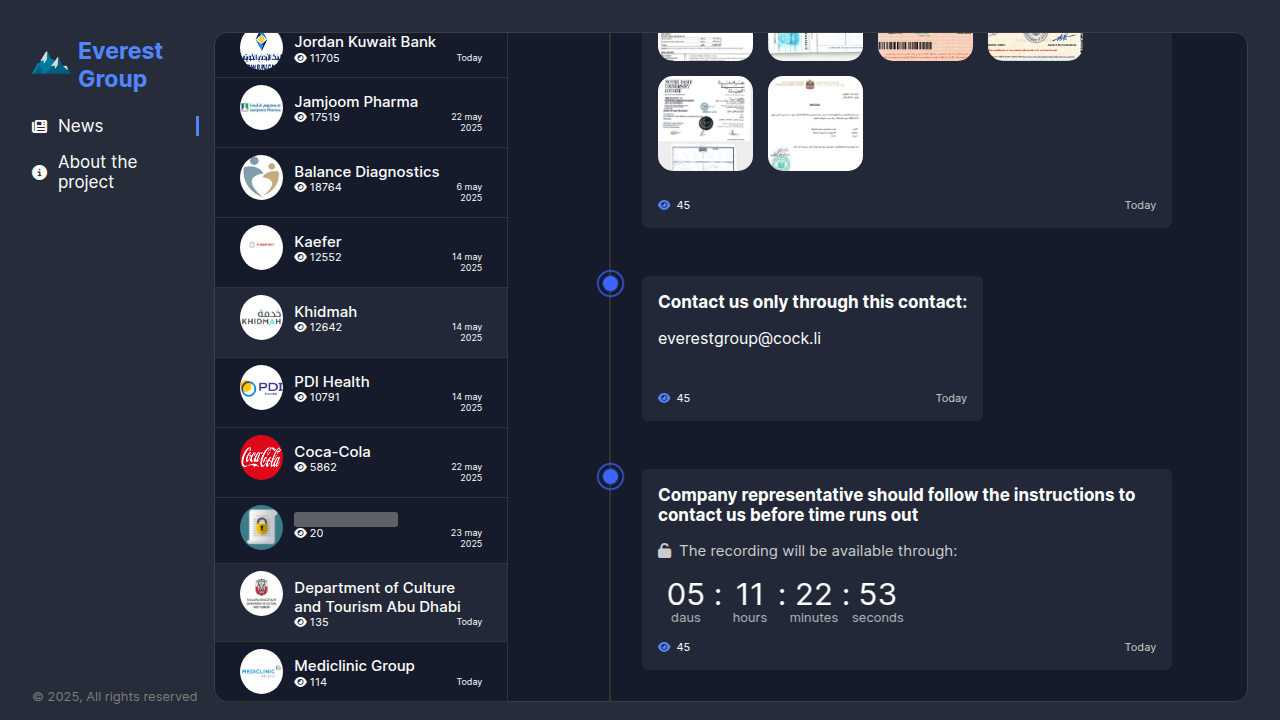1280x720 pixels.
Task: Click the Jamjoom Pharma logo
Action: (x=261, y=108)
